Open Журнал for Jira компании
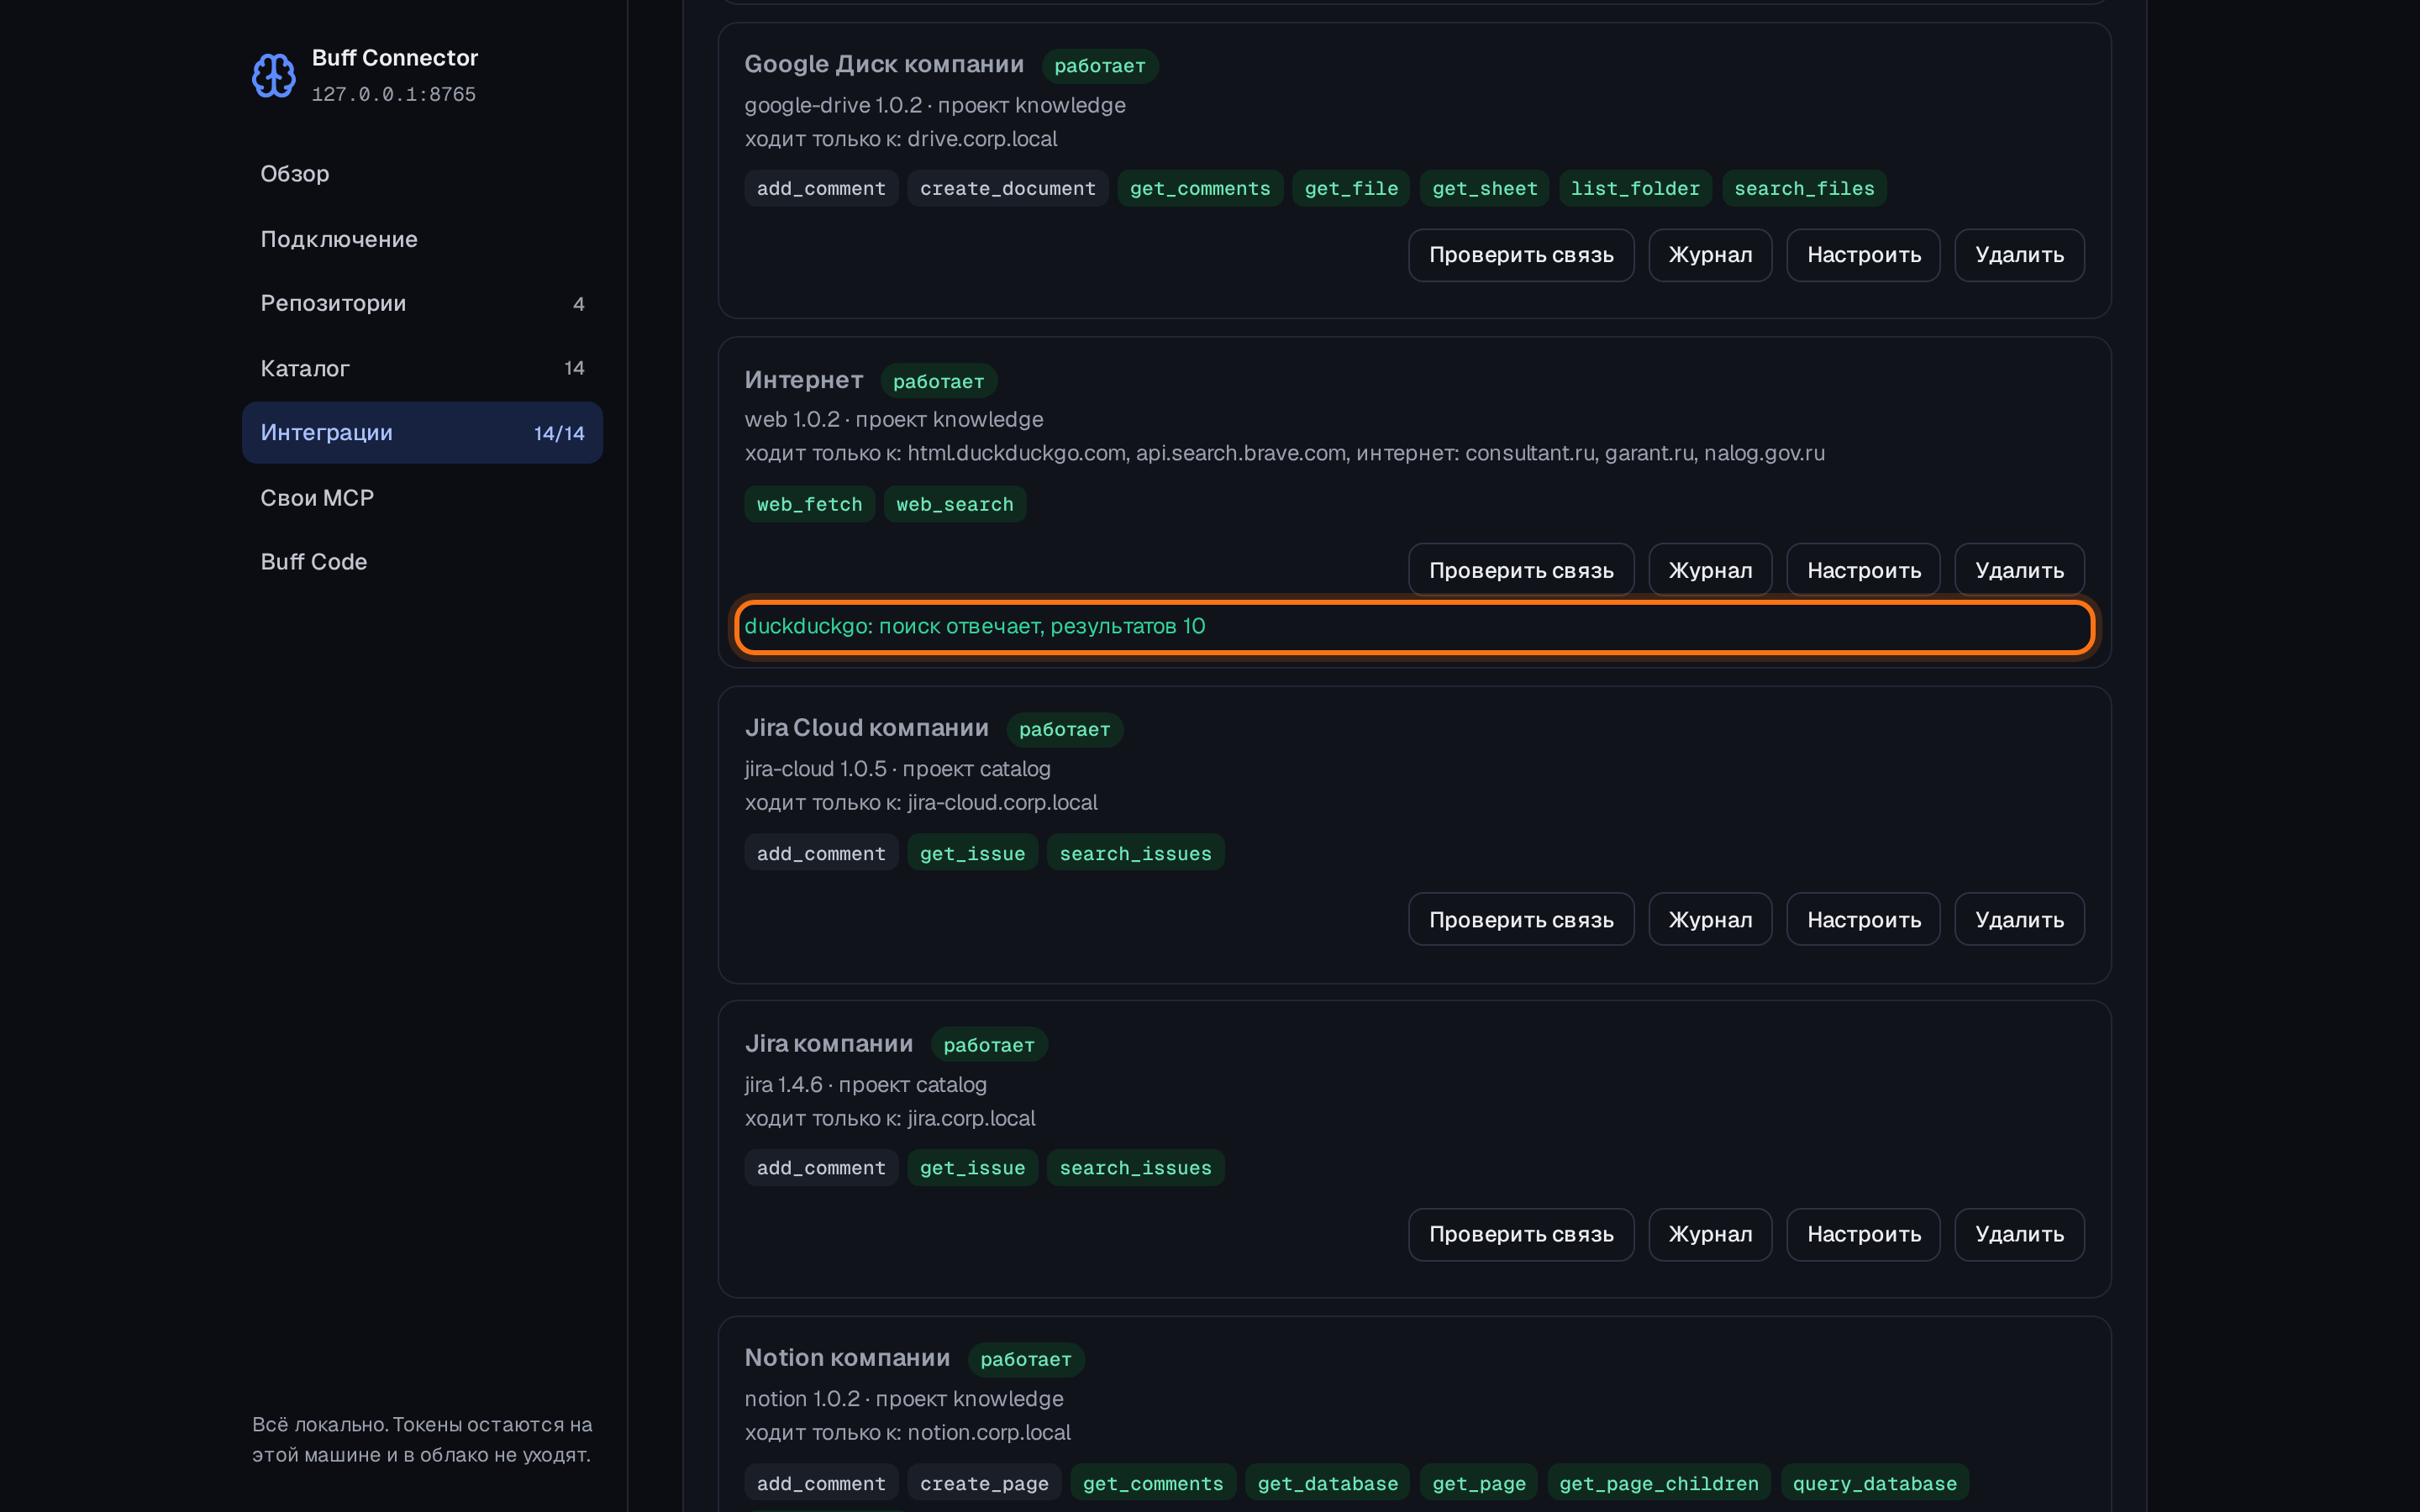The height and width of the screenshot is (1512, 2420). point(1710,1234)
